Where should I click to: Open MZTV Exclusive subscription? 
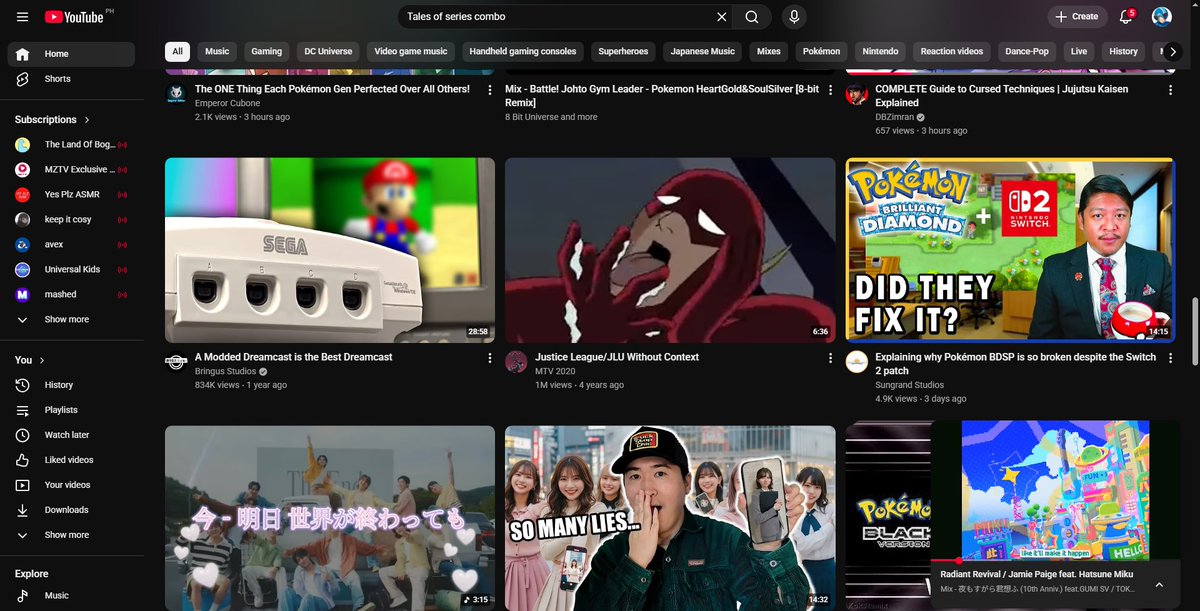pyautogui.click(x=71, y=170)
